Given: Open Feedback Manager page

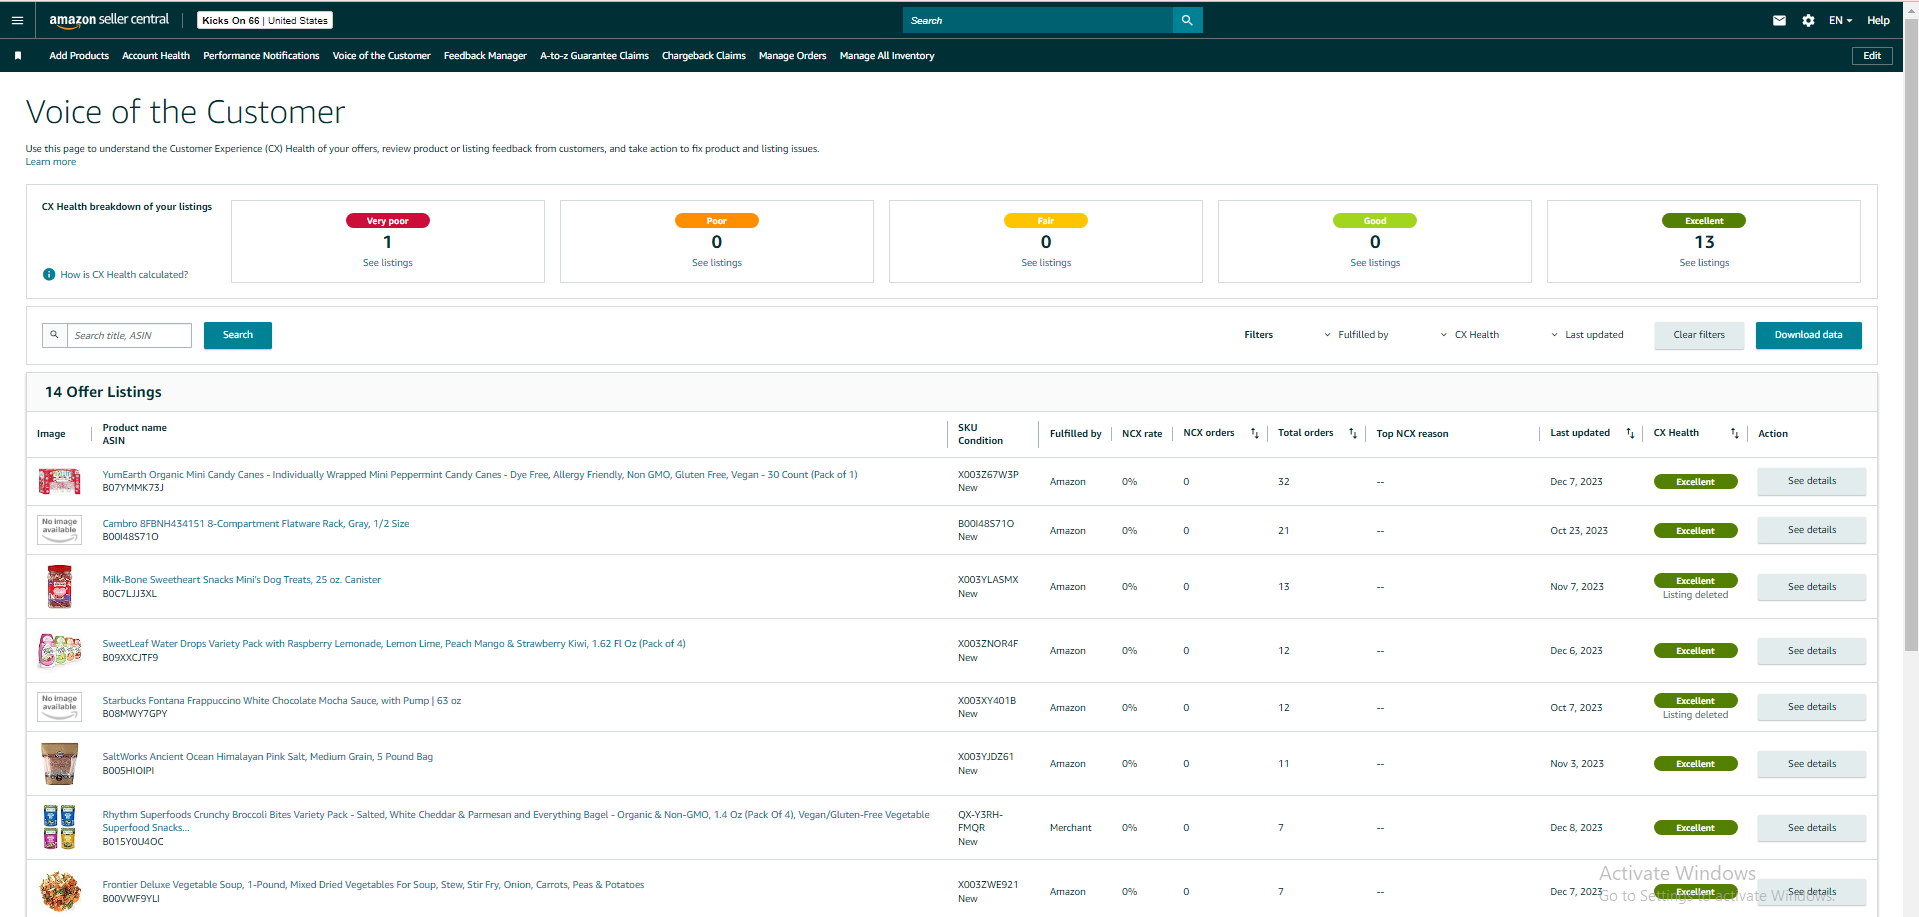Looking at the screenshot, I should click(x=485, y=56).
